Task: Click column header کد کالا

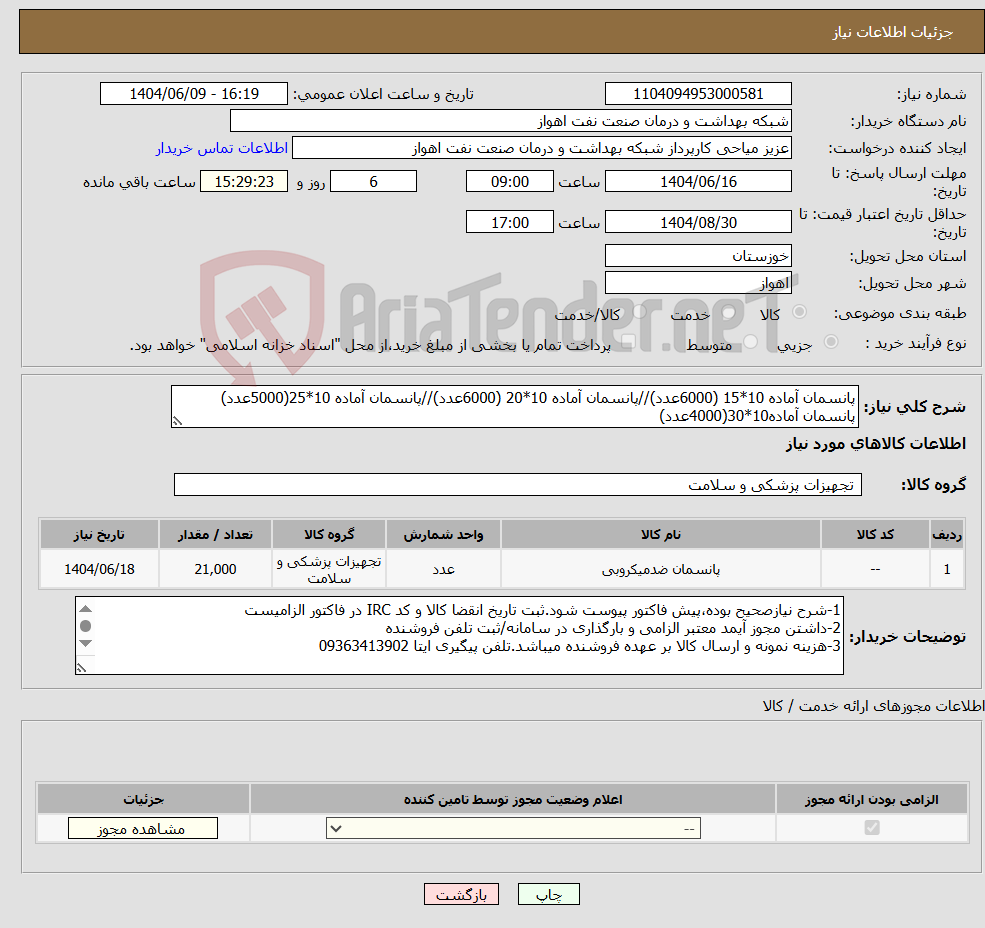Action: 875,534
